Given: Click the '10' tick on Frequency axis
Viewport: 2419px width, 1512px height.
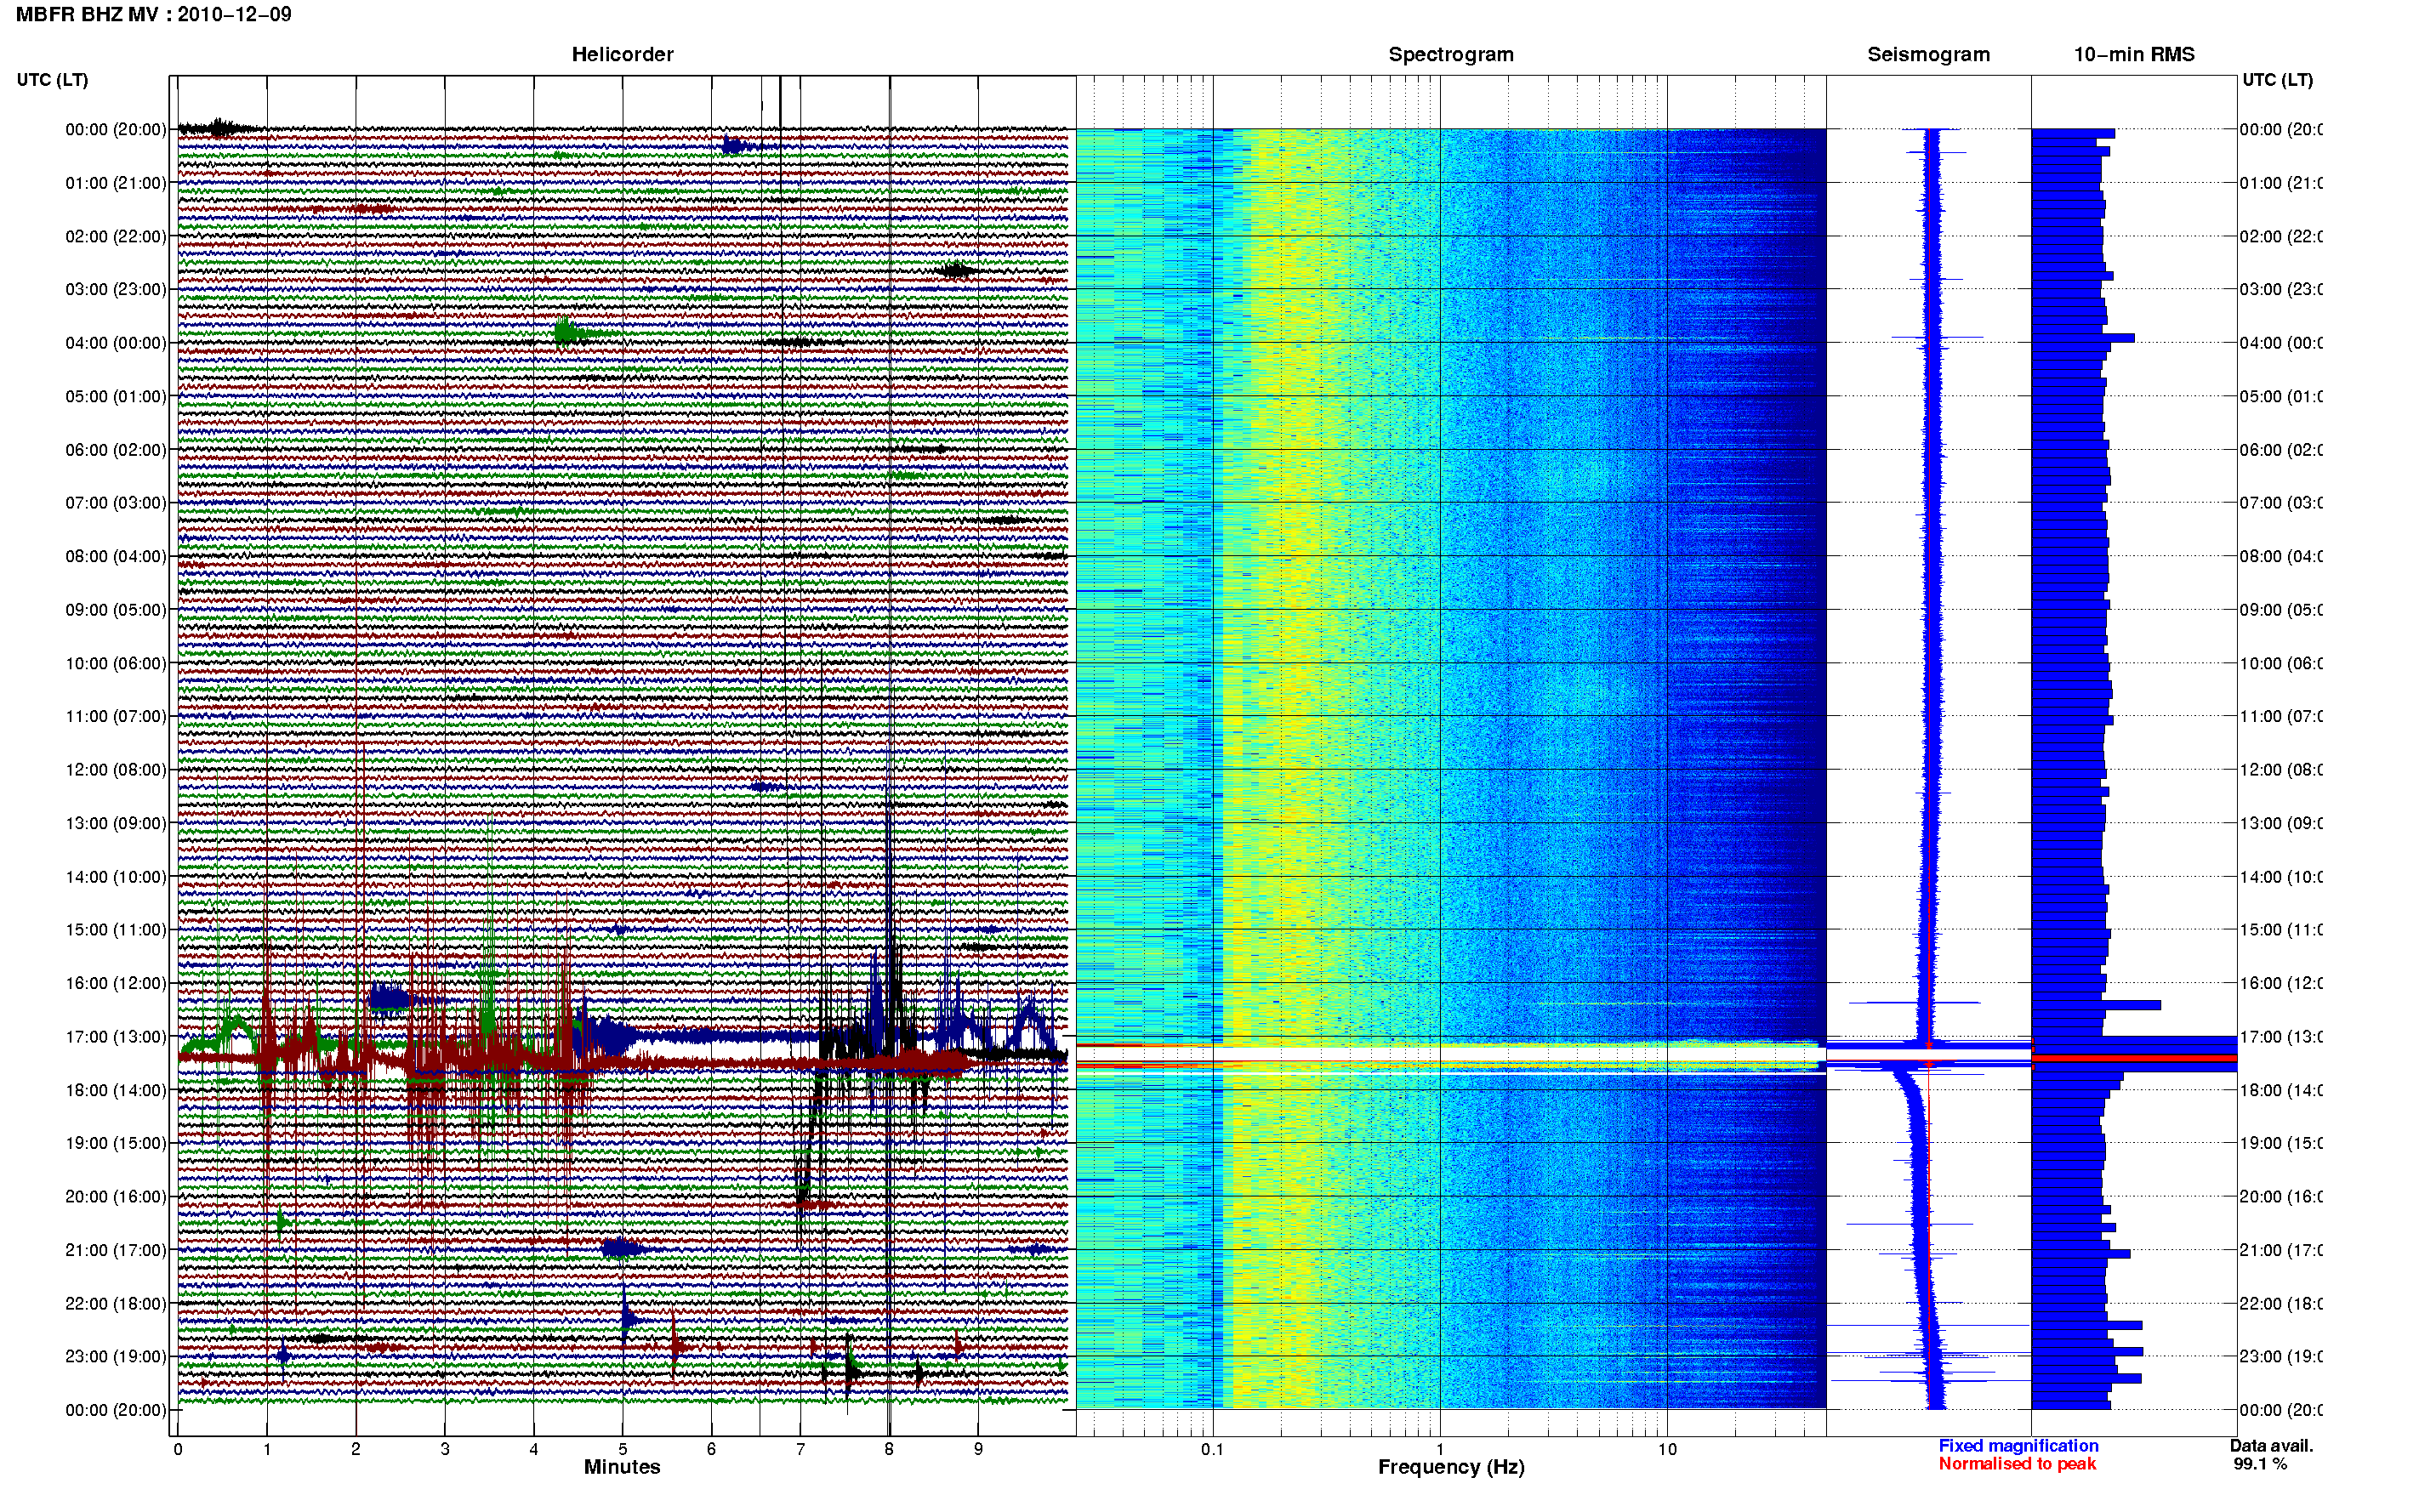Looking at the screenshot, I should [x=1667, y=1449].
